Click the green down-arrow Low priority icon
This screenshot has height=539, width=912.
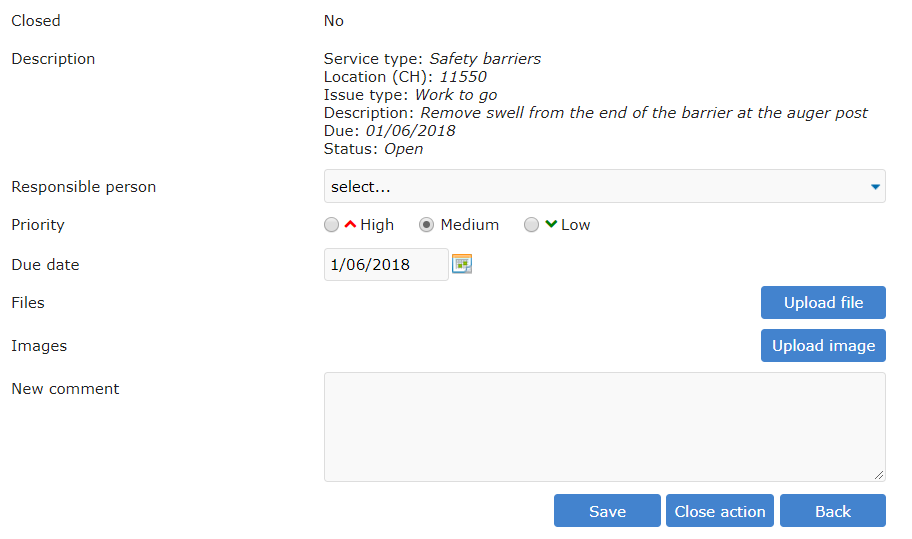(550, 225)
